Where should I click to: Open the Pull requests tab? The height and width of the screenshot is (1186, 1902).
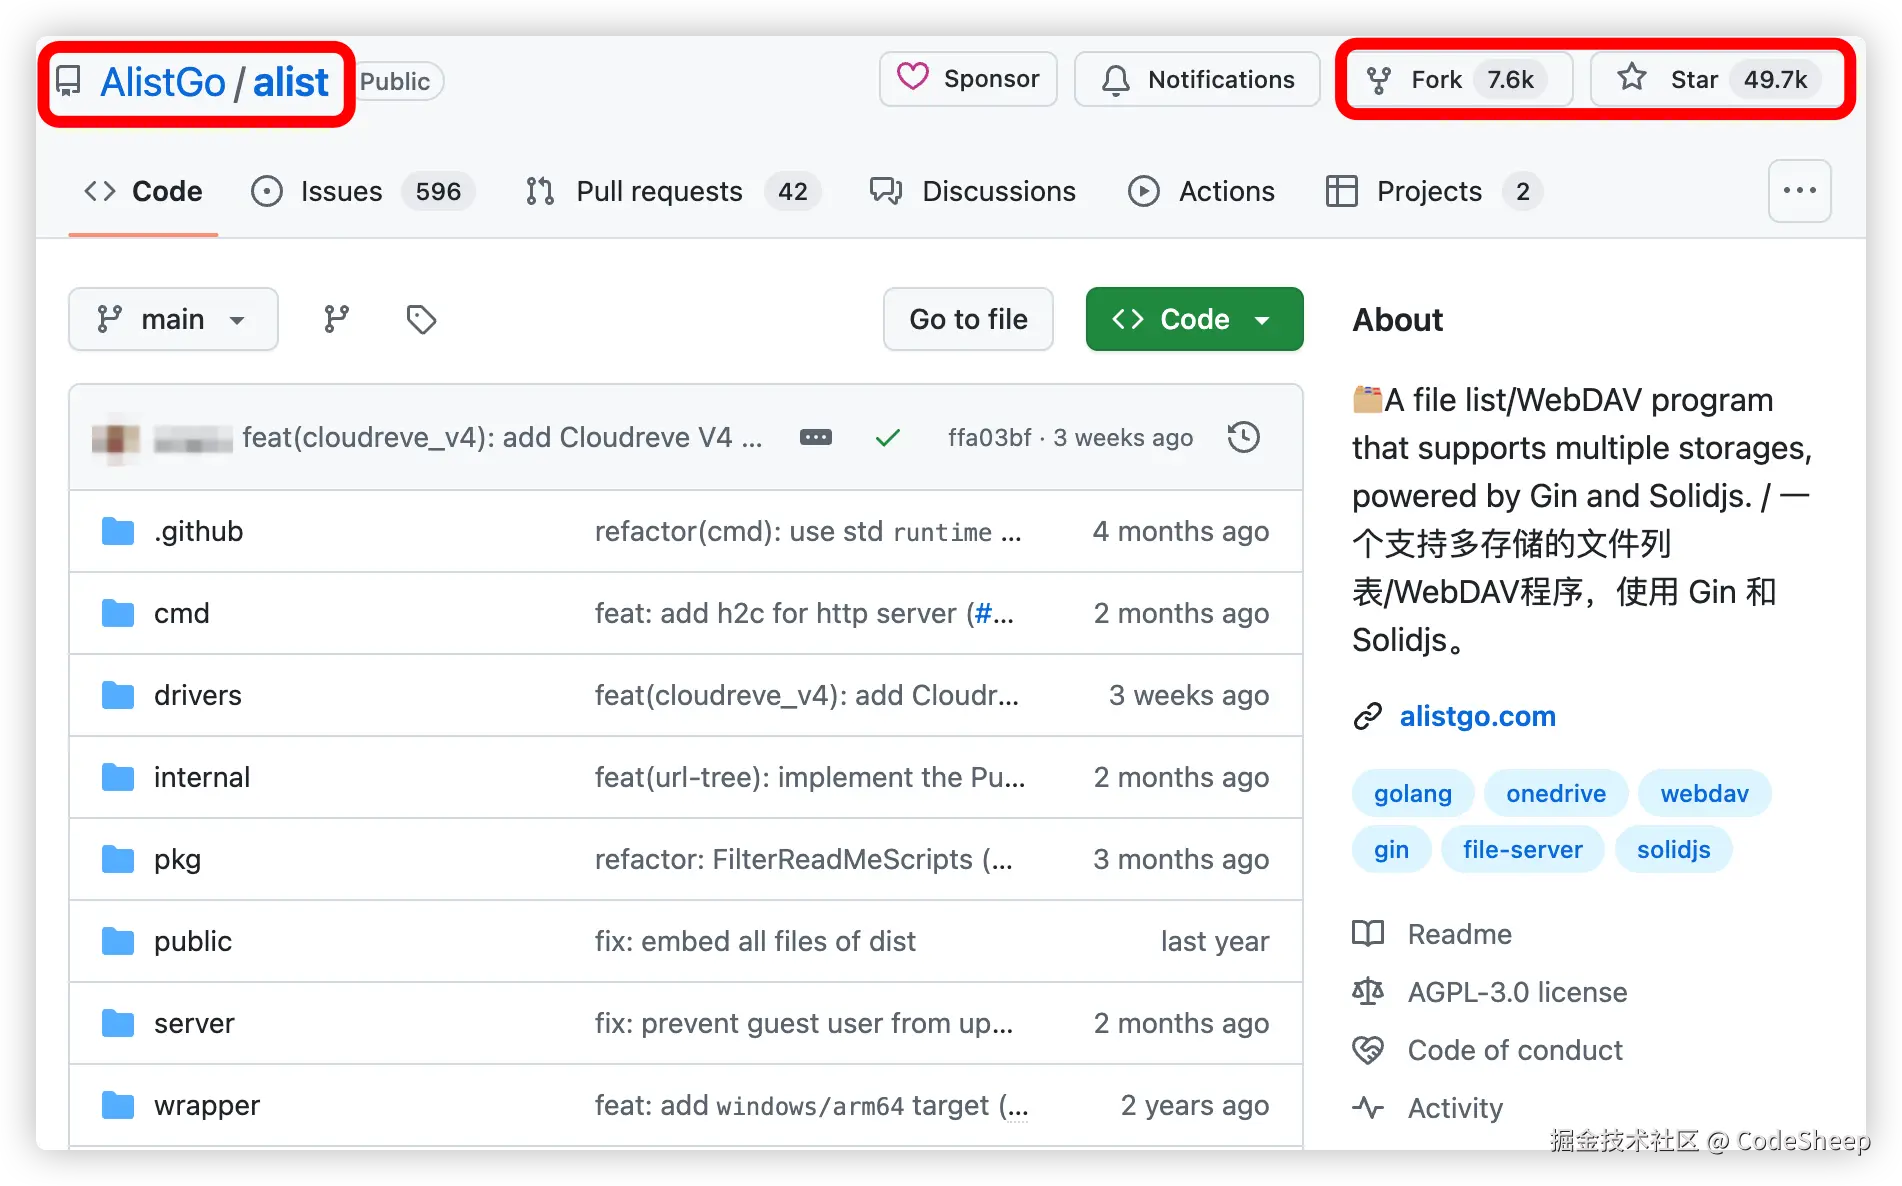(672, 191)
